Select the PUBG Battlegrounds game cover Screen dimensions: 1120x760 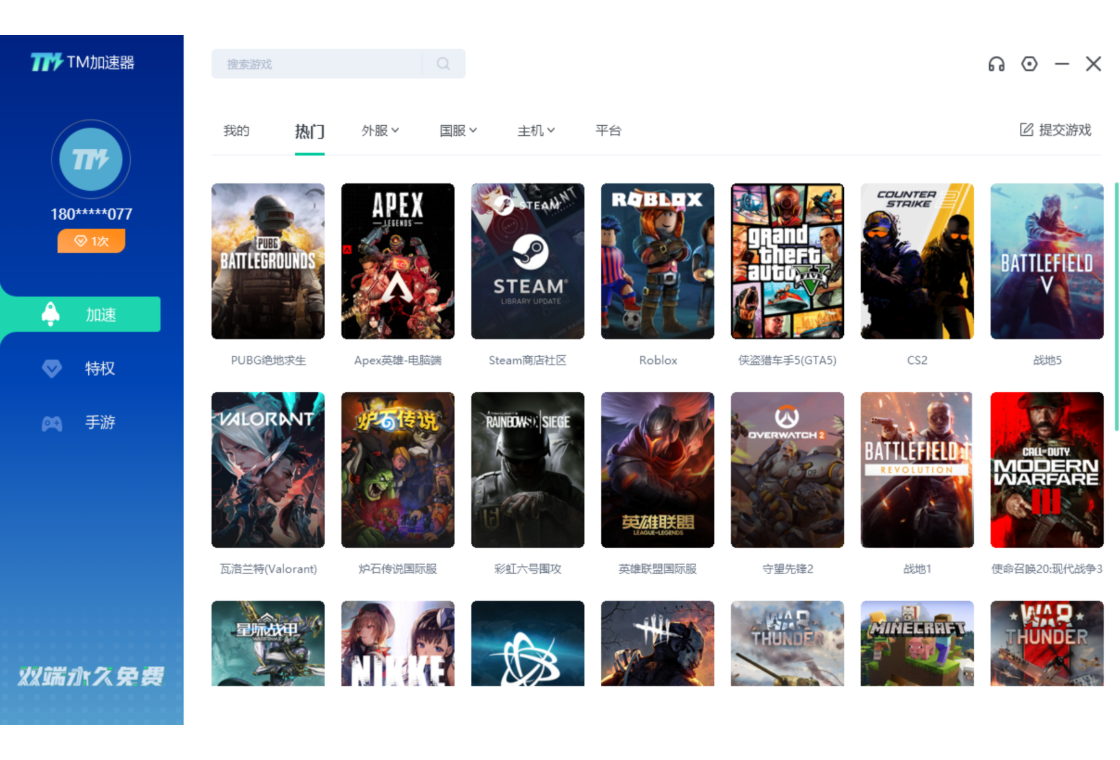tap(268, 261)
